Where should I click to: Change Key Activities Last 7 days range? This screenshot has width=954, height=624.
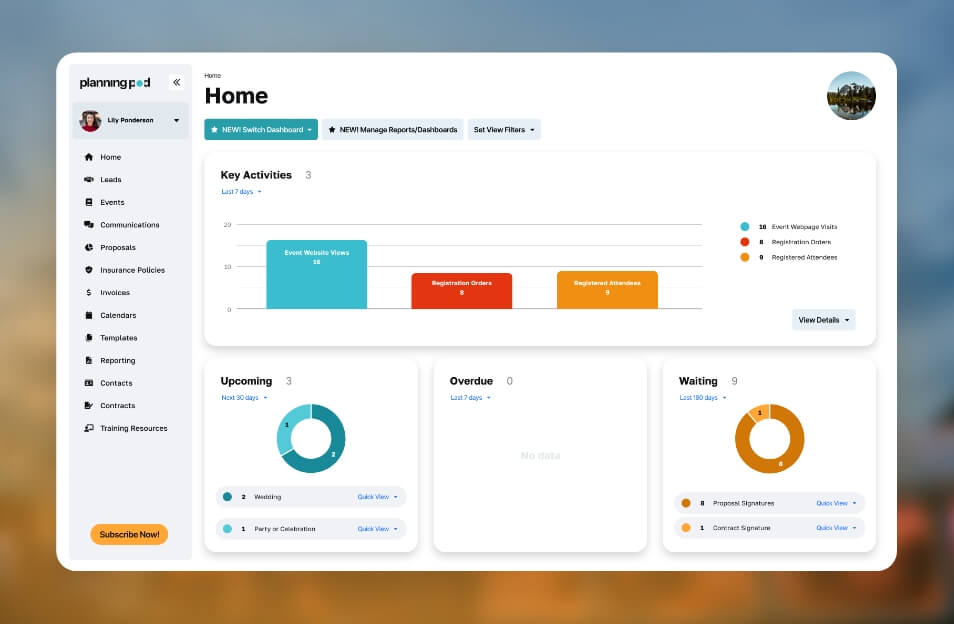(242, 192)
